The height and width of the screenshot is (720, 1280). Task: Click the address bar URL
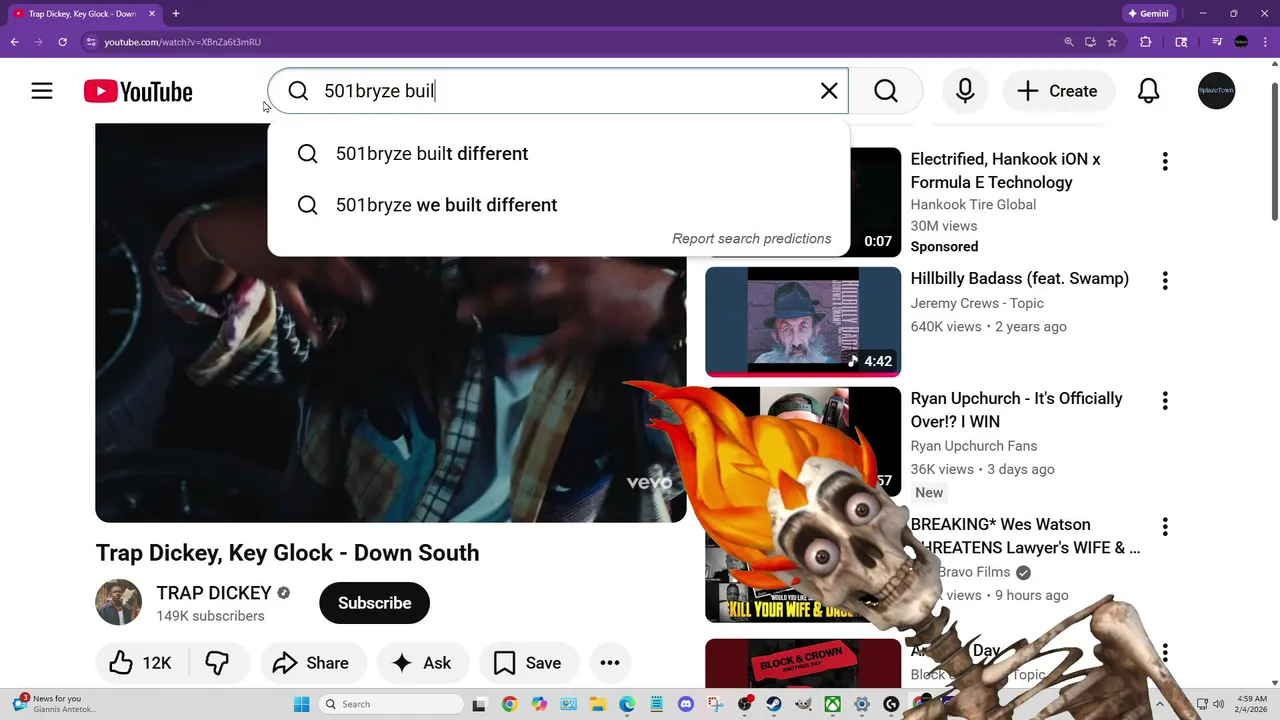point(183,42)
